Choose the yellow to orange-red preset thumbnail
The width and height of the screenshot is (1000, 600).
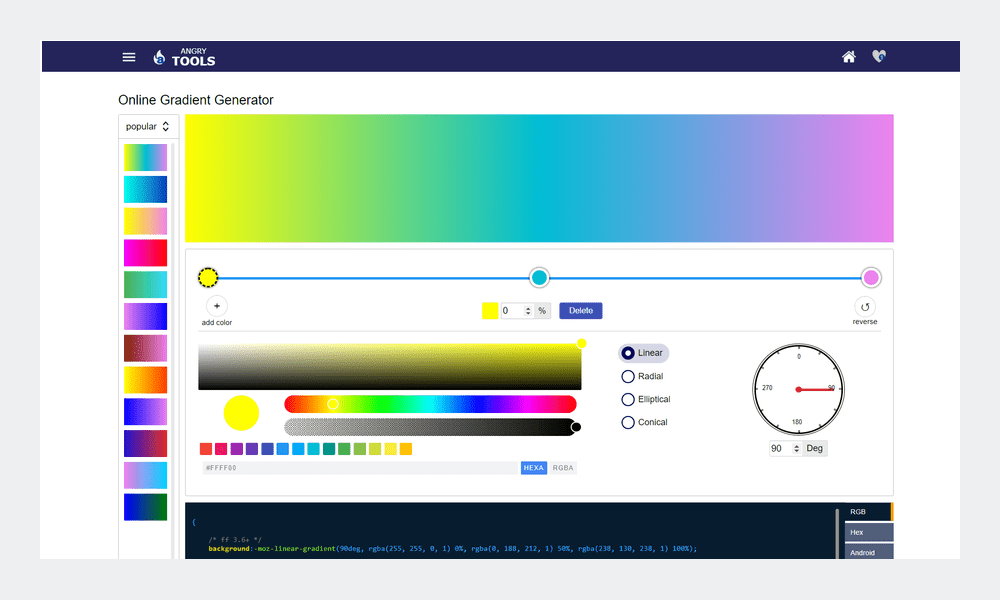pos(145,380)
